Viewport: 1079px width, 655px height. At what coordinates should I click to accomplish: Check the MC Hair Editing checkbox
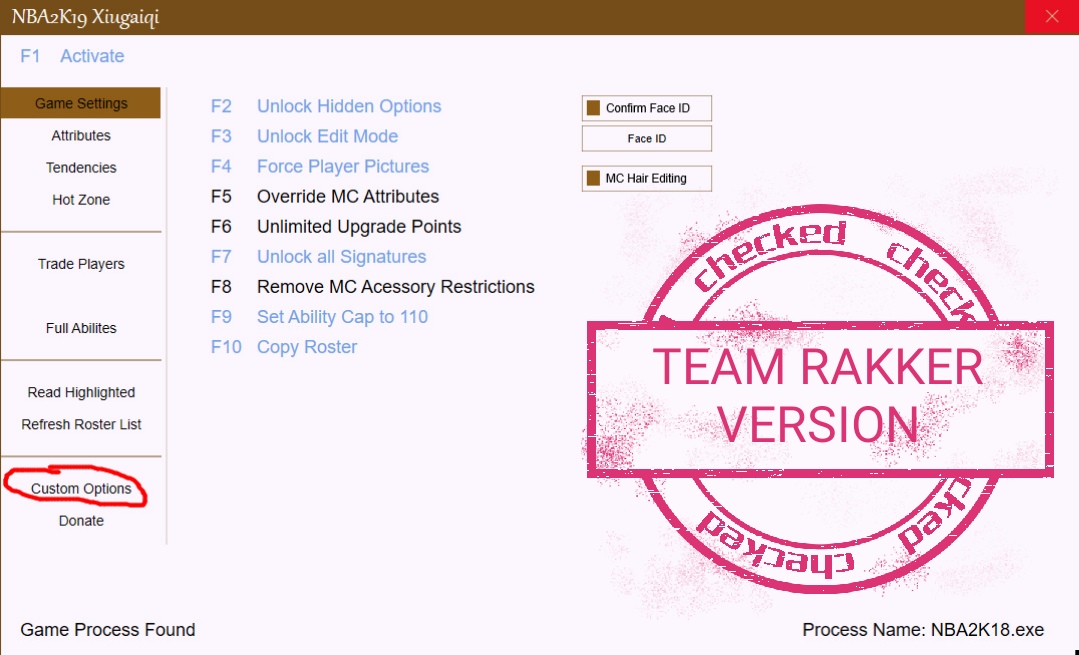tap(593, 178)
